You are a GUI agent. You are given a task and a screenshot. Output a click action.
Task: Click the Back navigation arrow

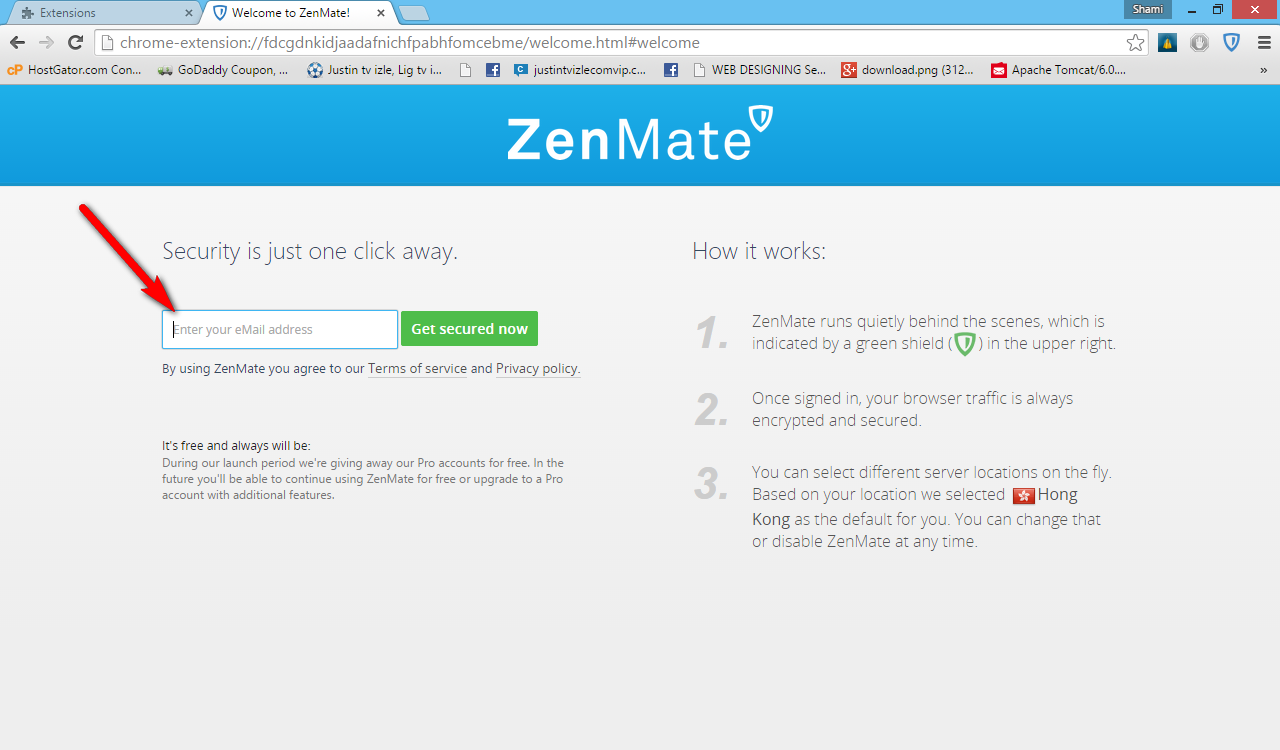17,43
